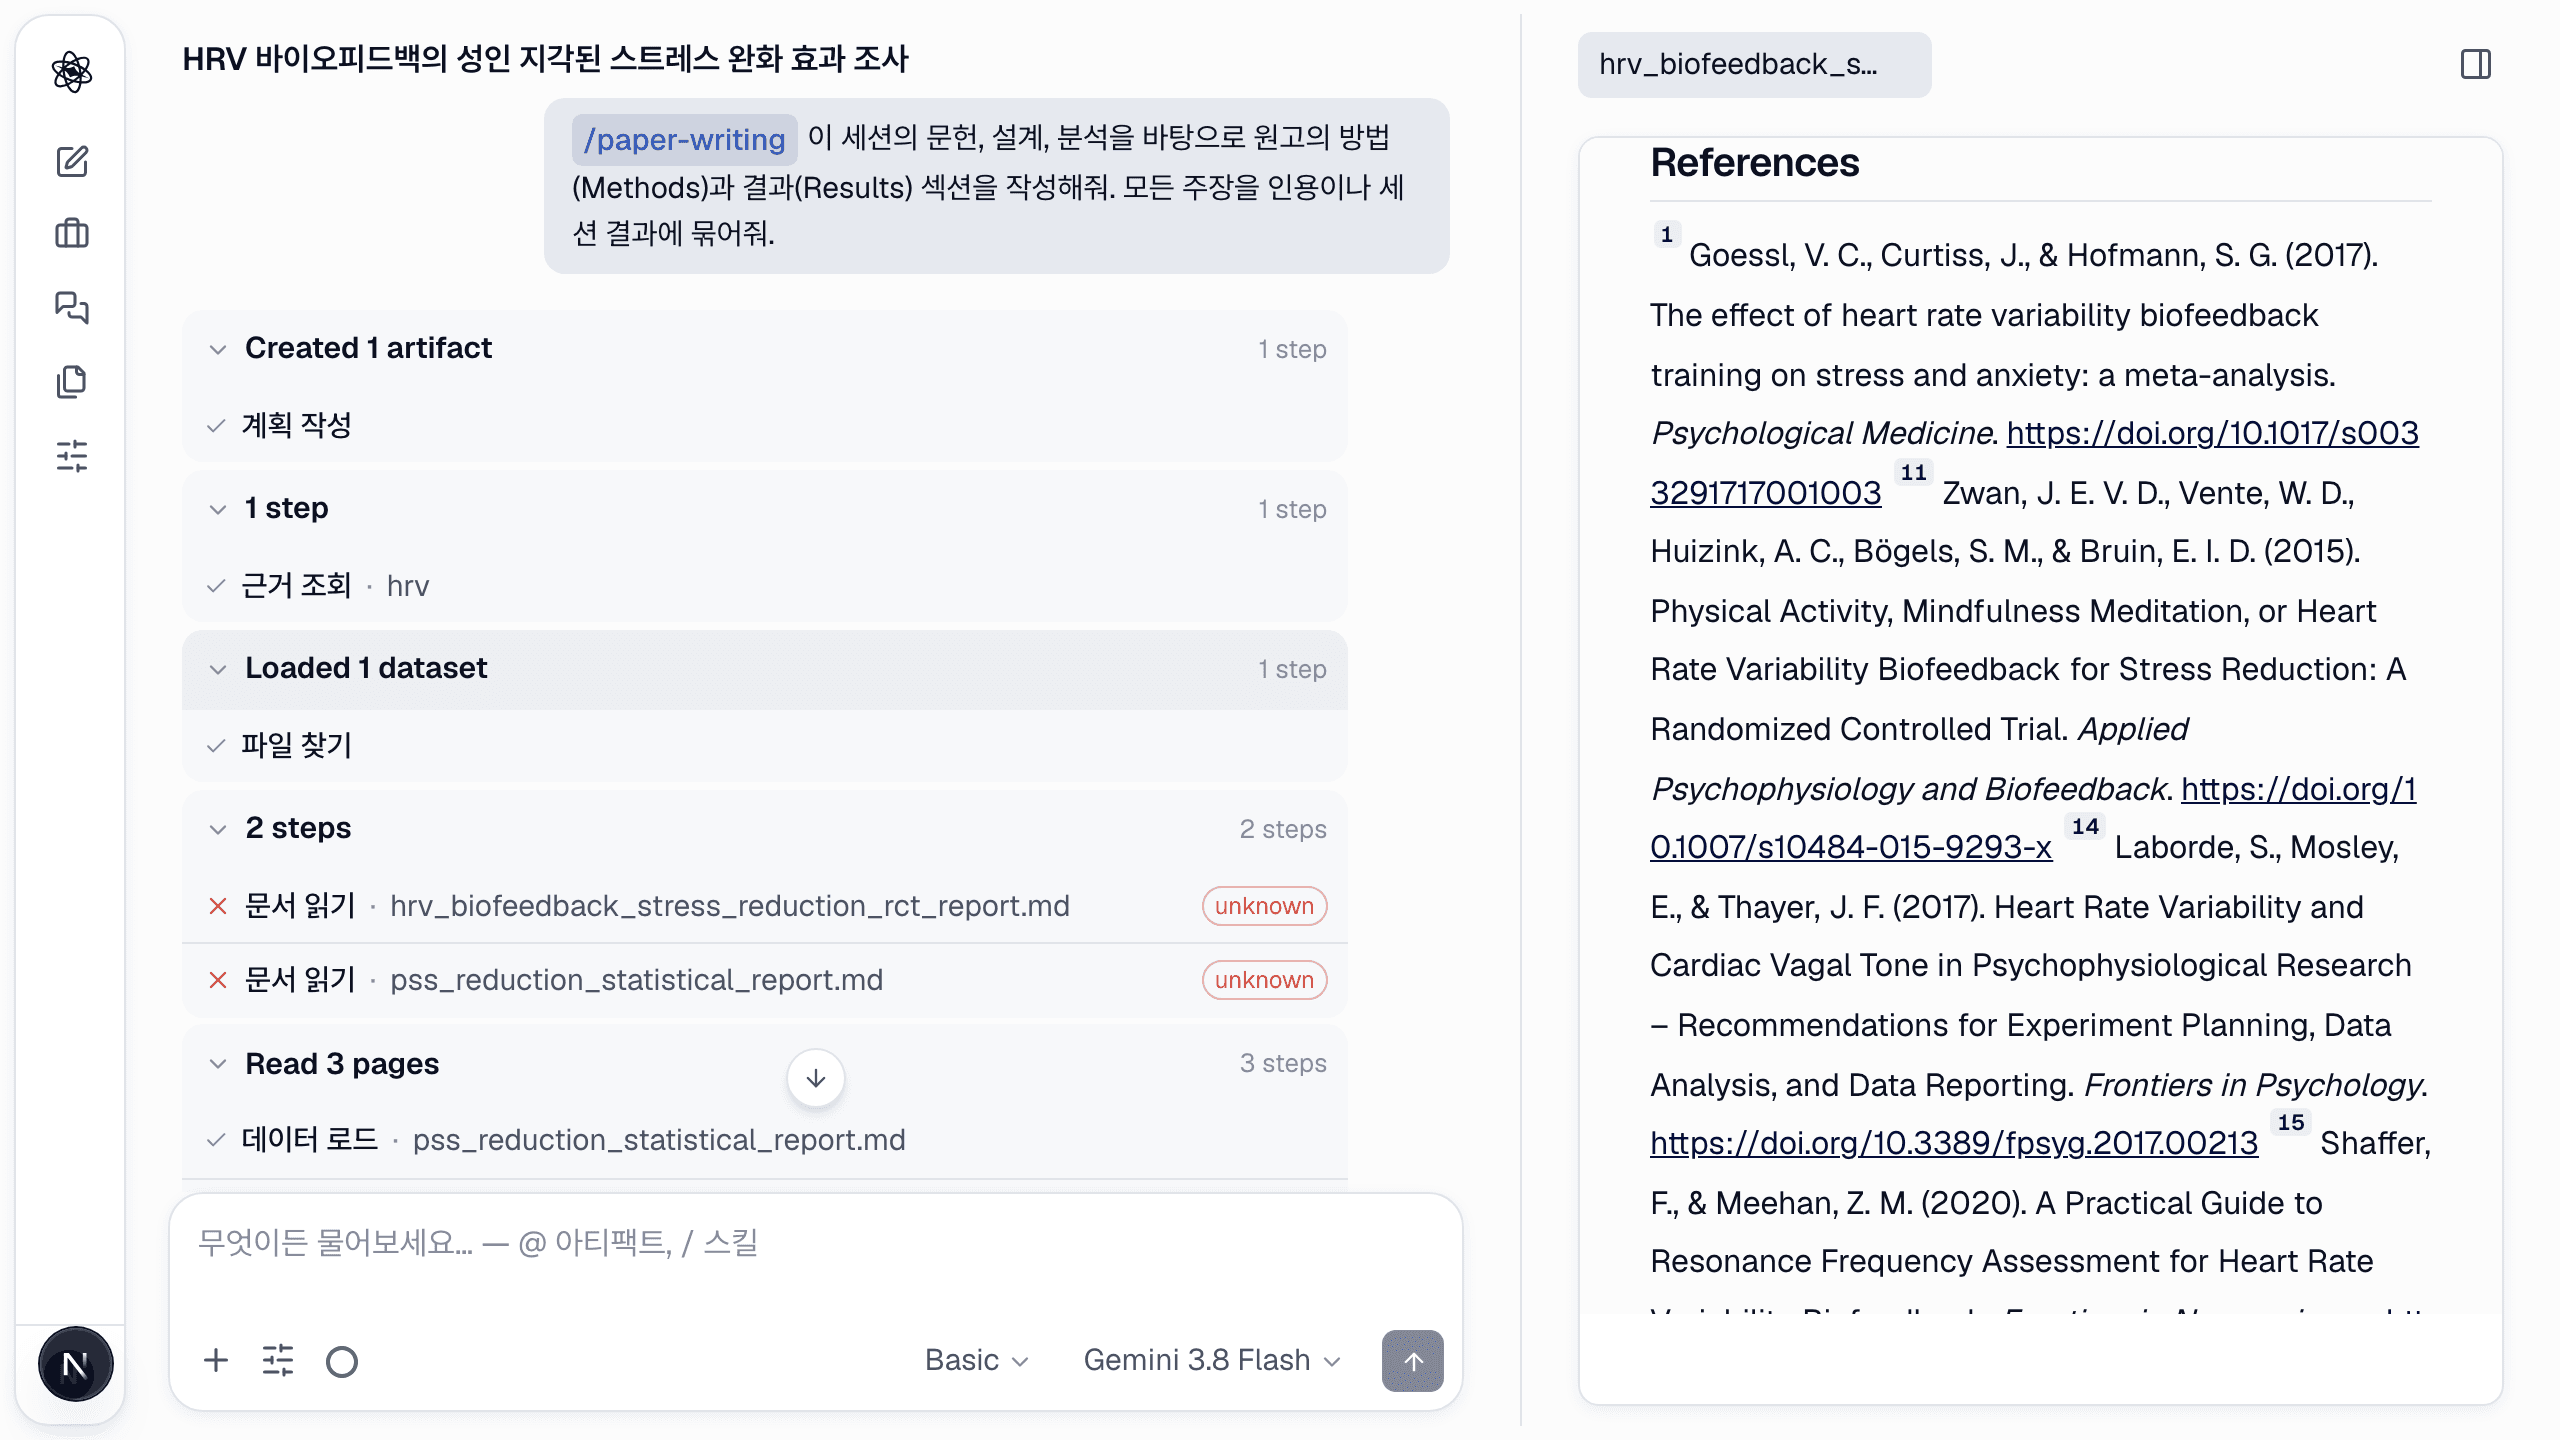Start a new chat with the pencil icon

(72, 161)
